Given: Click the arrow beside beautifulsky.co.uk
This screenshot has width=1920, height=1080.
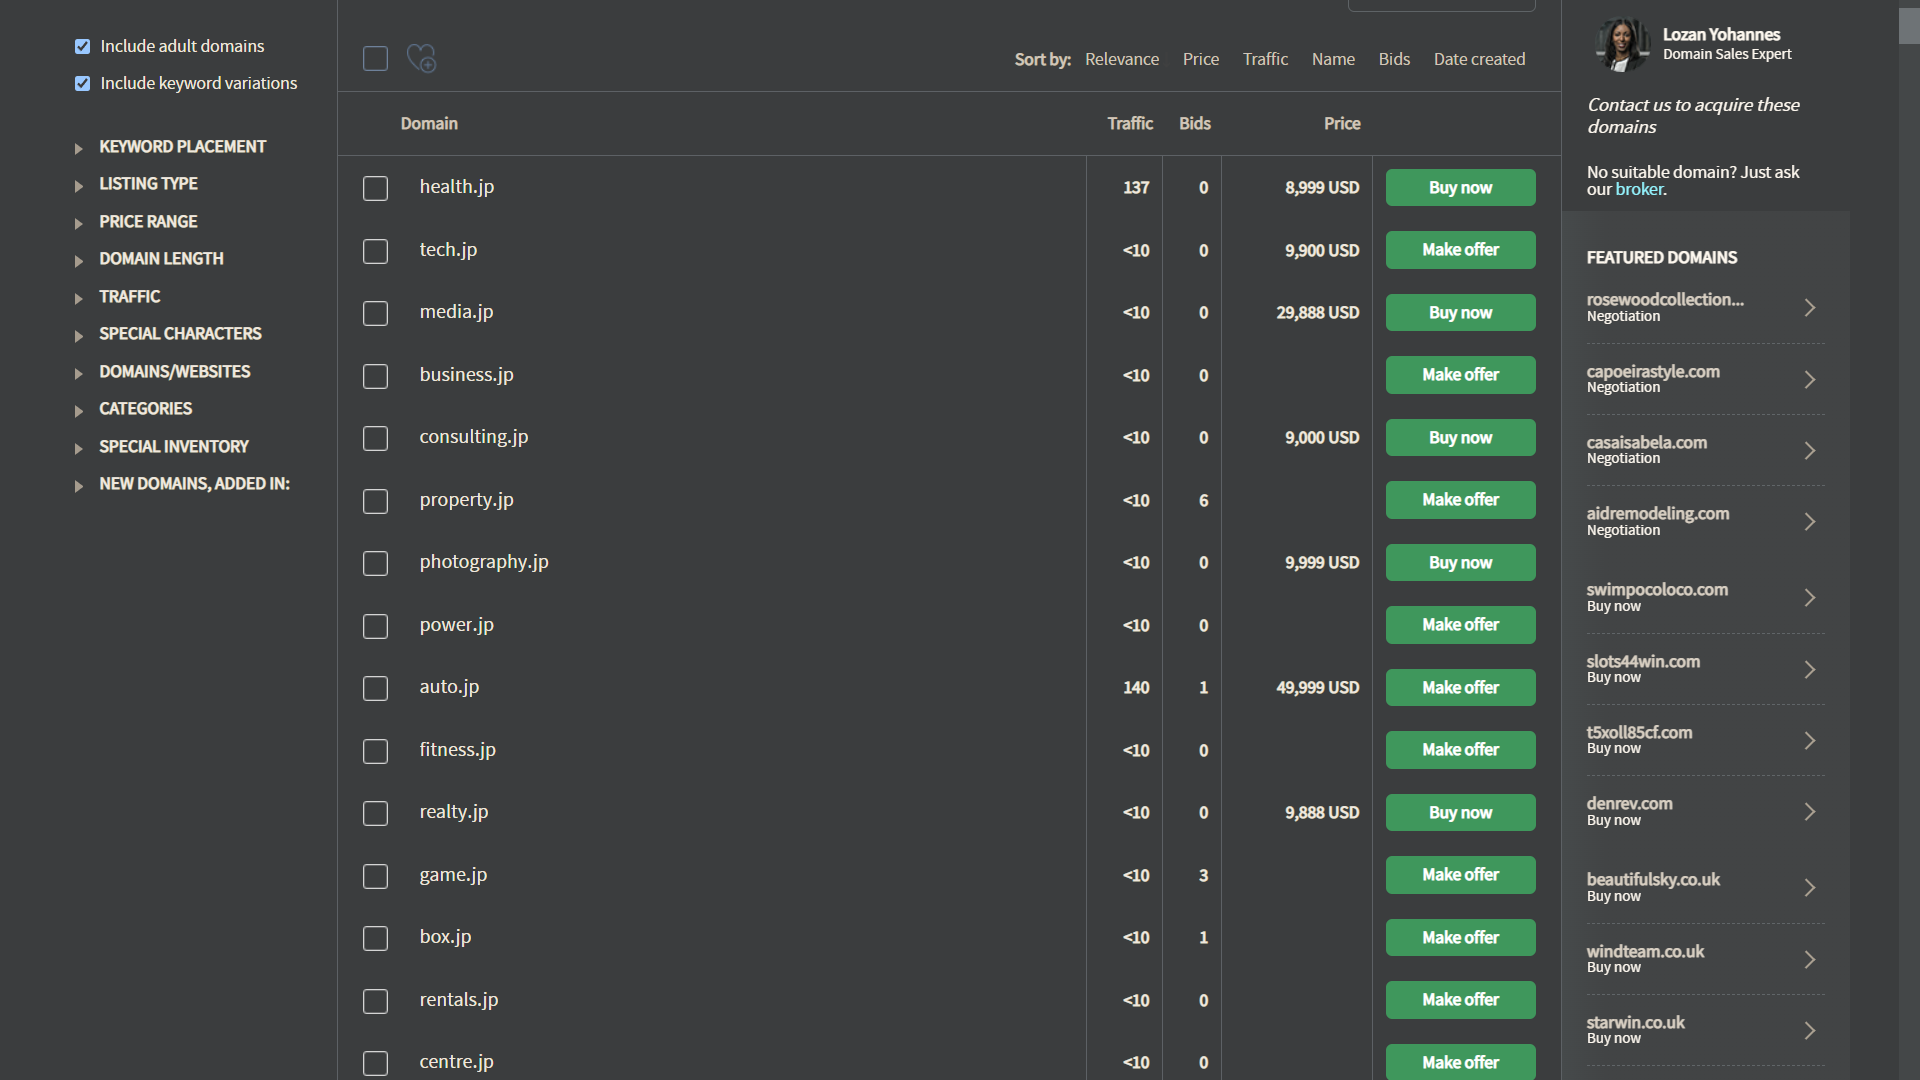Looking at the screenshot, I should pos(1809,888).
